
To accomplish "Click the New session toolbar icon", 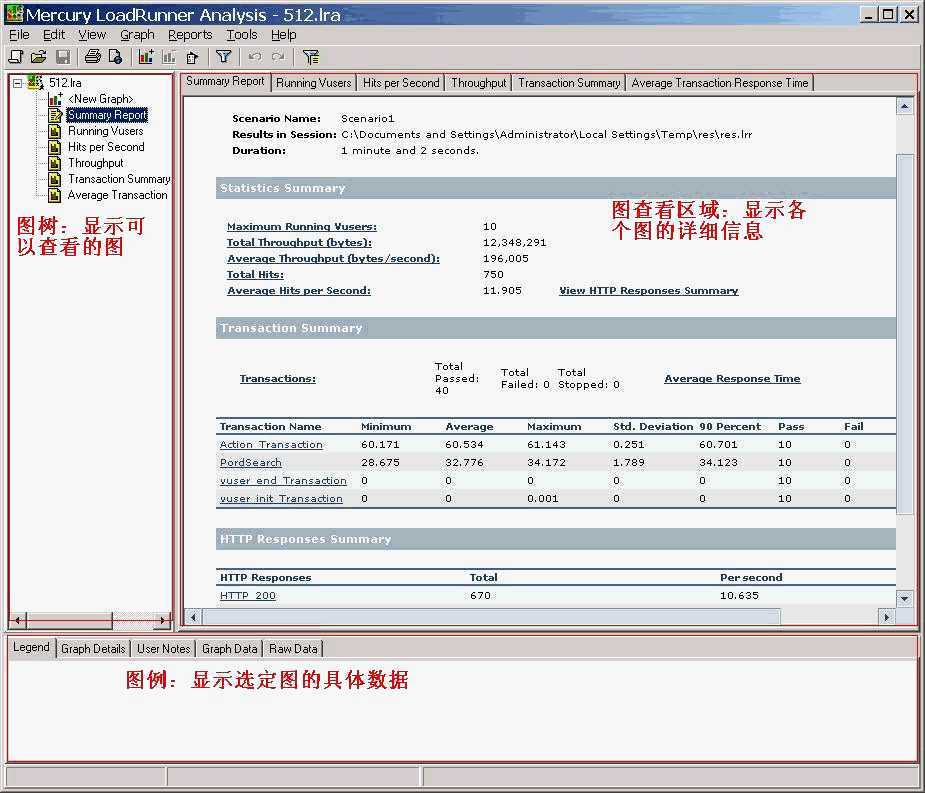I will pyautogui.click(x=16, y=57).
